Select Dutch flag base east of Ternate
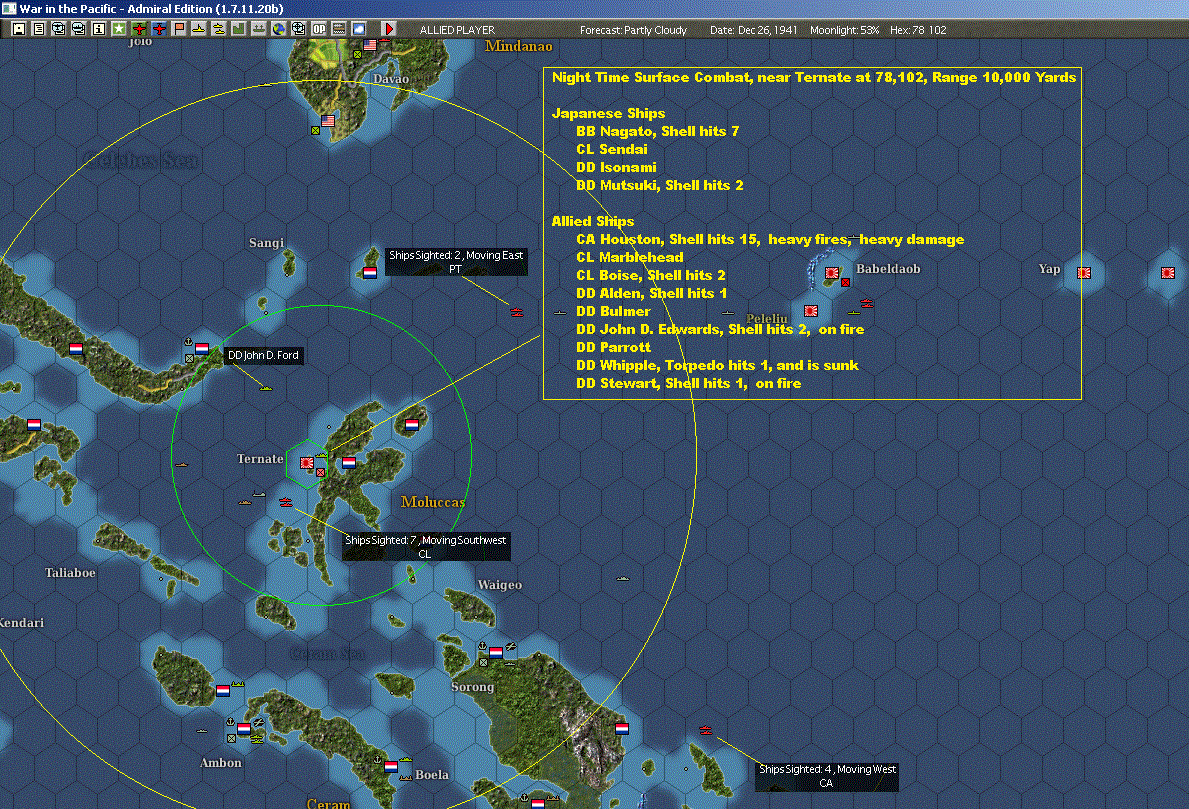 click(349, 463)
